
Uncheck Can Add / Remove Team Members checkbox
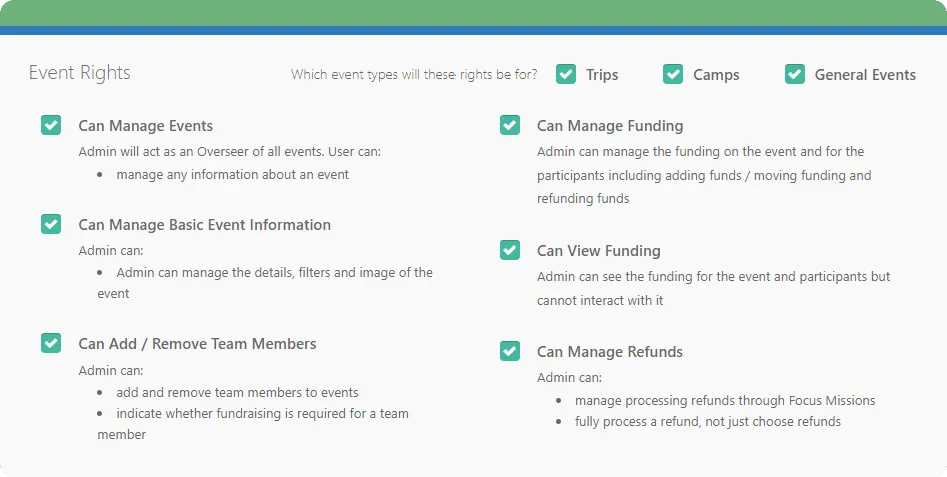pyautogui.click(x=51, y=343)
